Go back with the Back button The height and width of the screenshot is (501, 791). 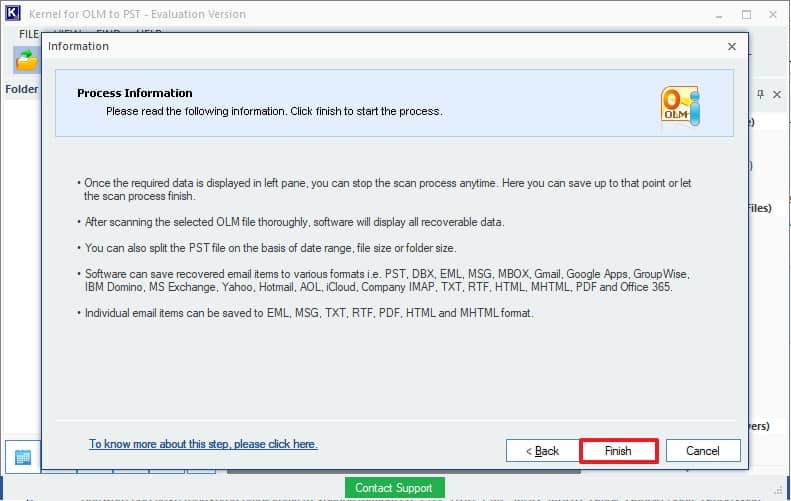542,451
